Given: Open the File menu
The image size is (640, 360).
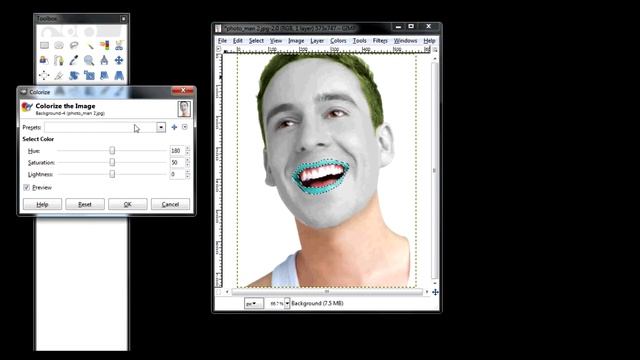Looking at the screenshot, I should [x=222, y=41].
